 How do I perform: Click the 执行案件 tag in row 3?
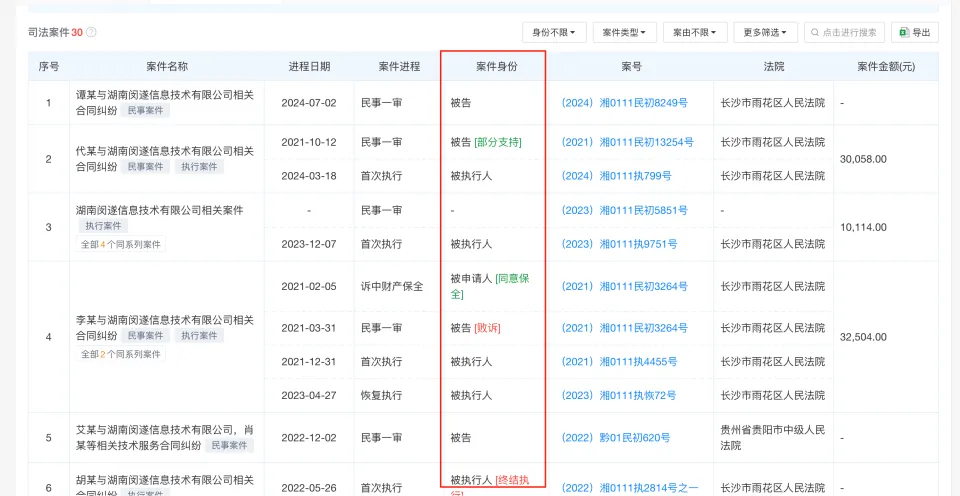coord(103,226)
